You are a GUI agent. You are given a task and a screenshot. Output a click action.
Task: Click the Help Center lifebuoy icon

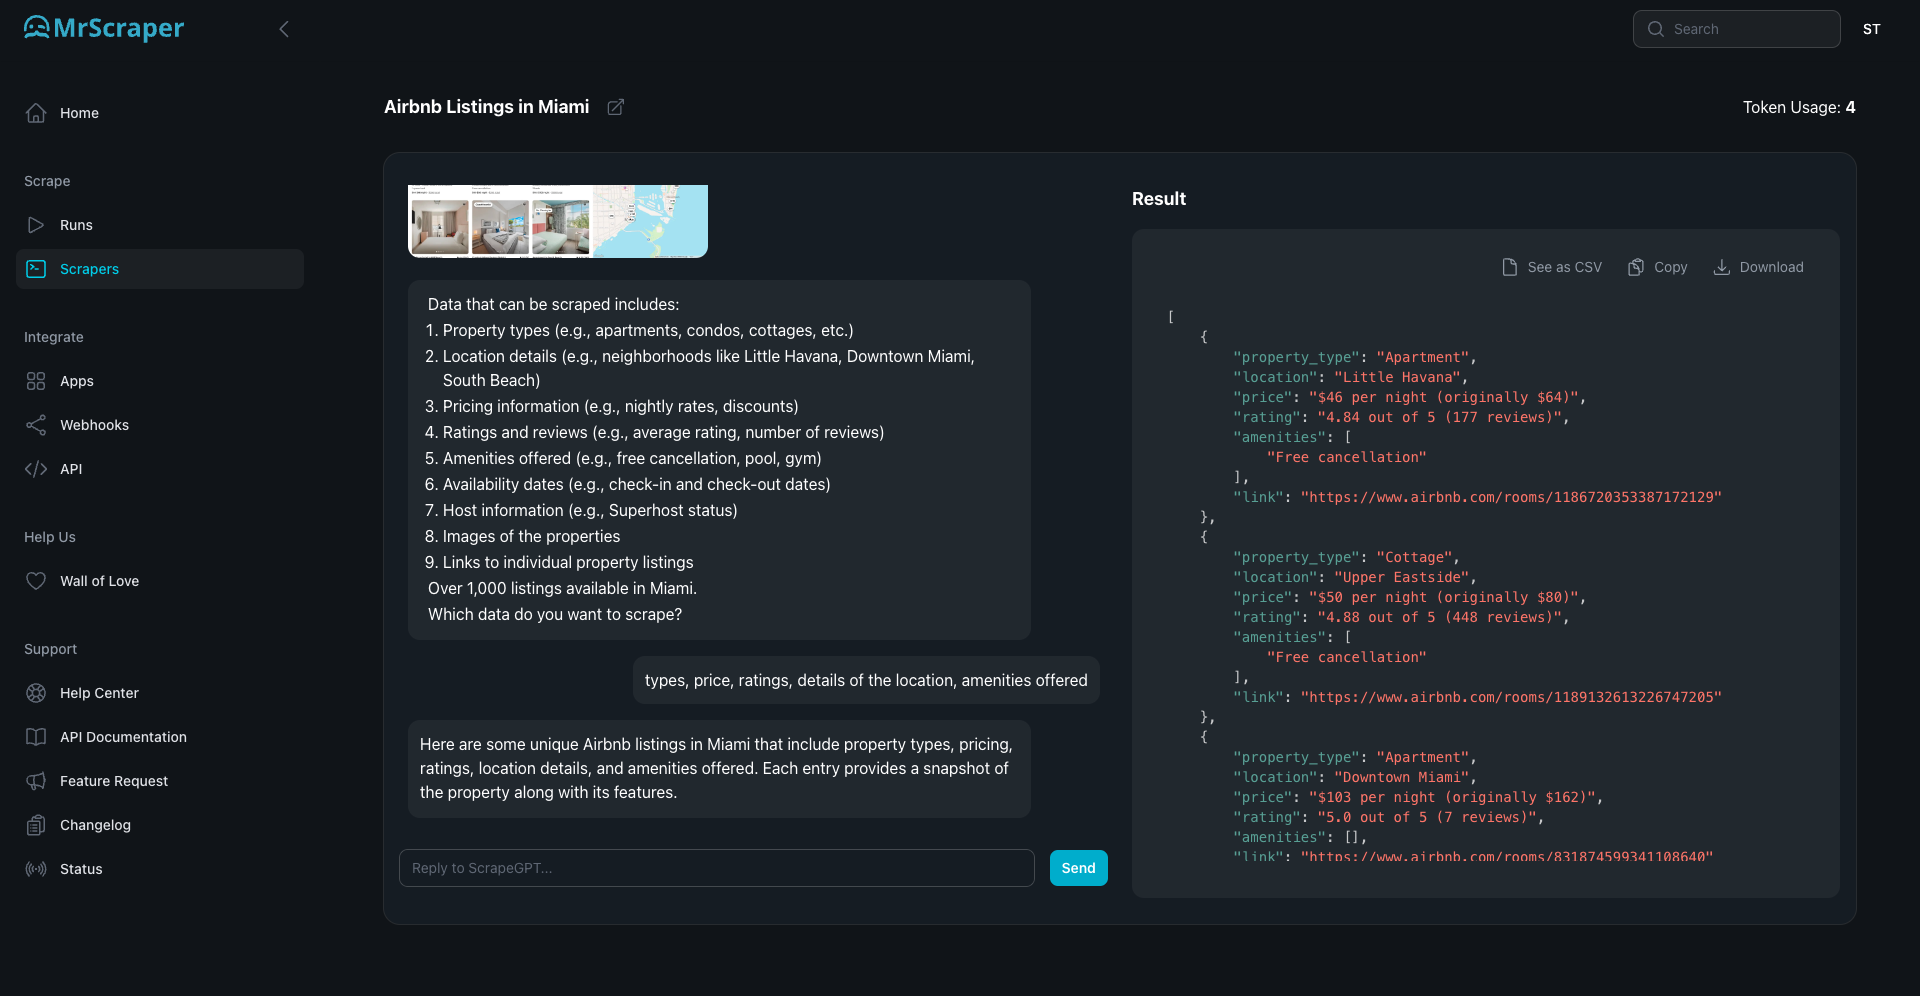tap(36, 693)
